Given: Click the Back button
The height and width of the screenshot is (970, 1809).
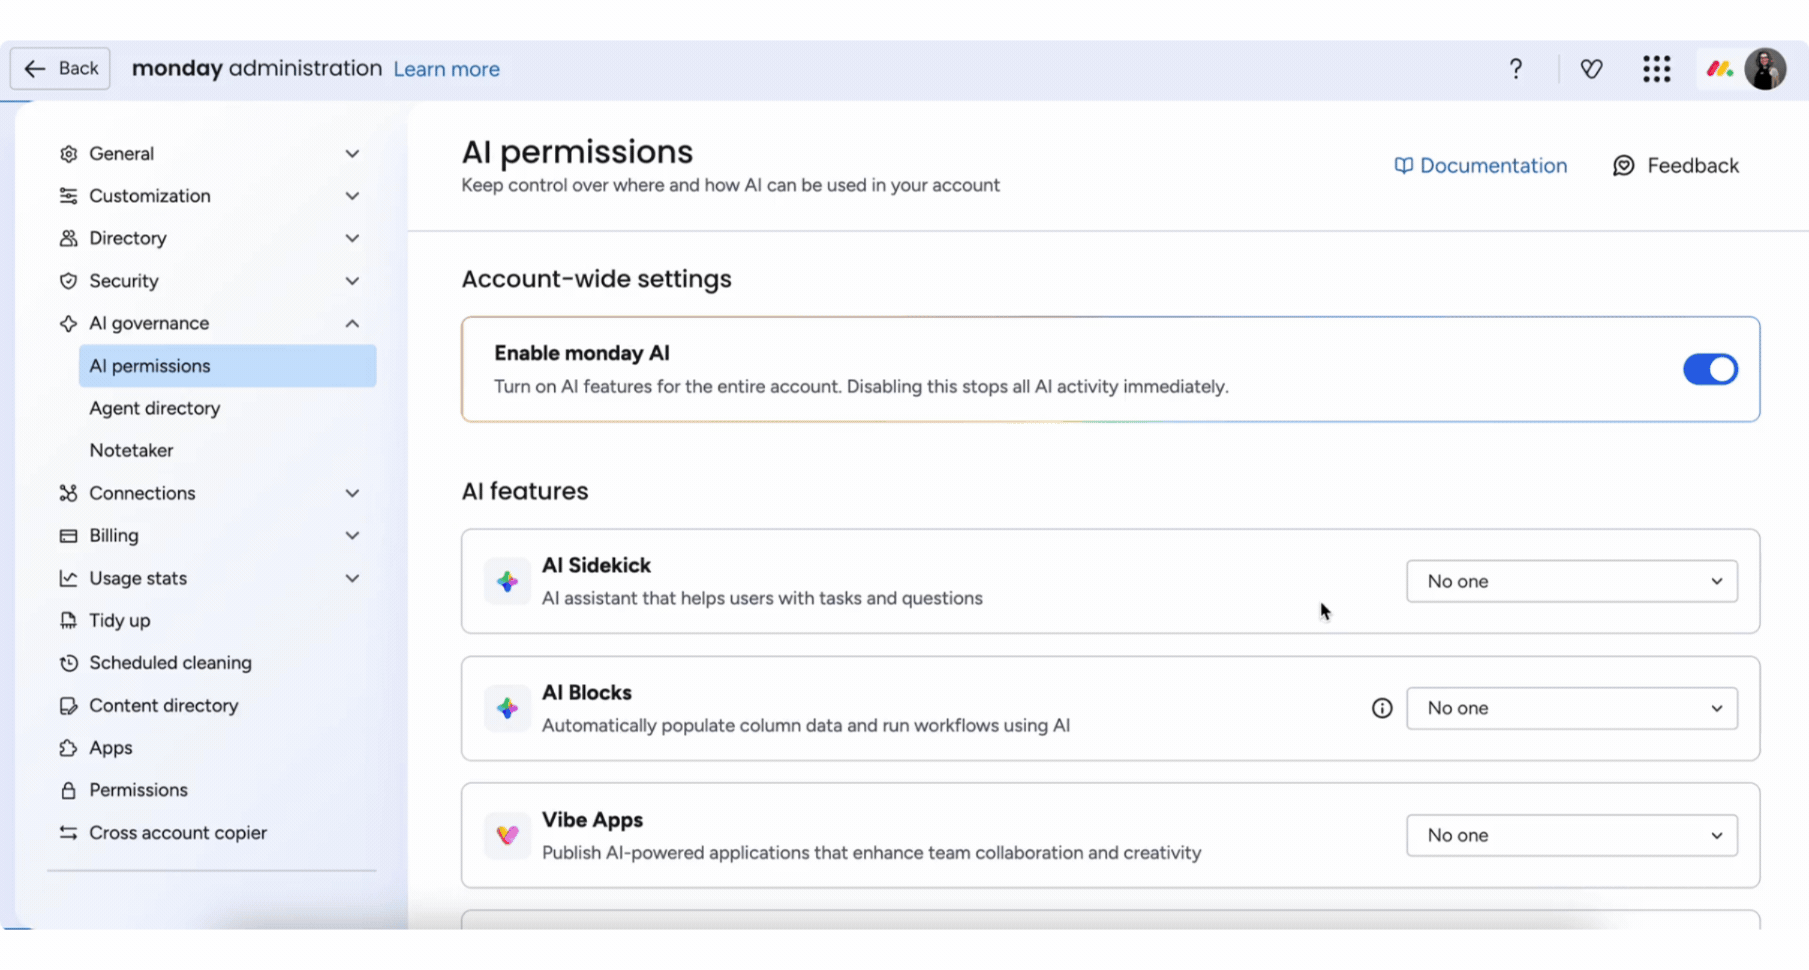Looking at the screenshot, I should (60, 68).
